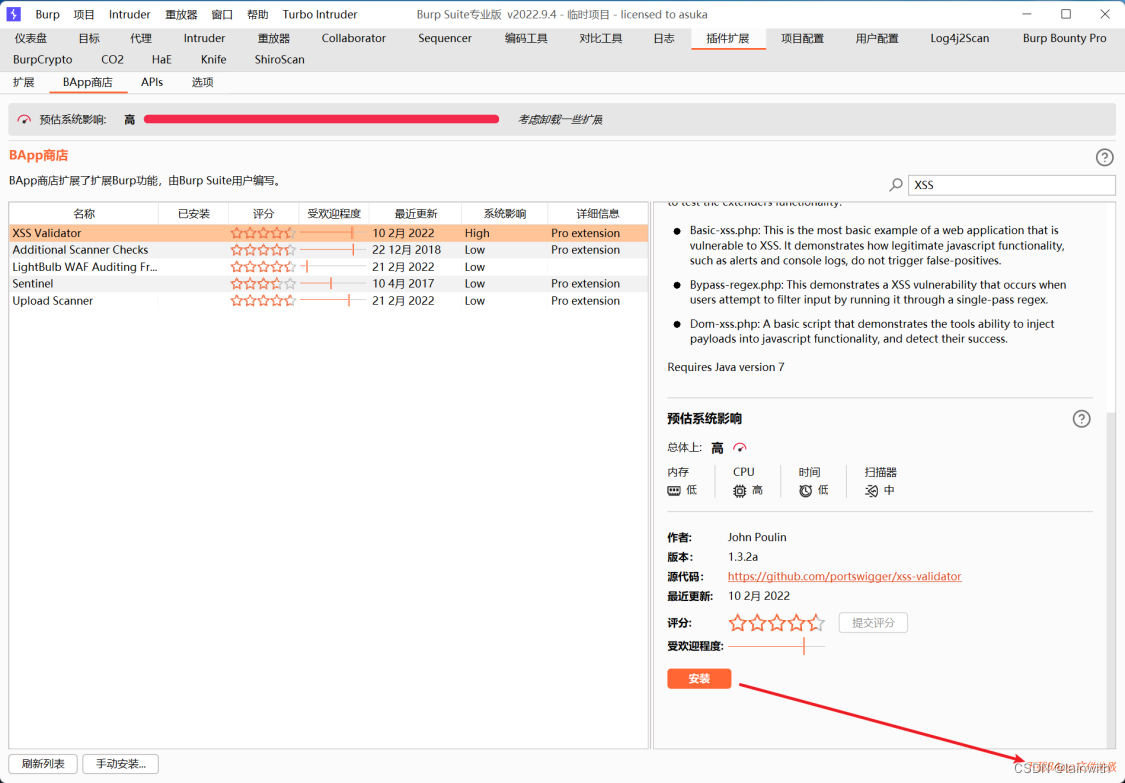
Task: Click the High impact cell of XSS Validator
Action: [505, 233]
